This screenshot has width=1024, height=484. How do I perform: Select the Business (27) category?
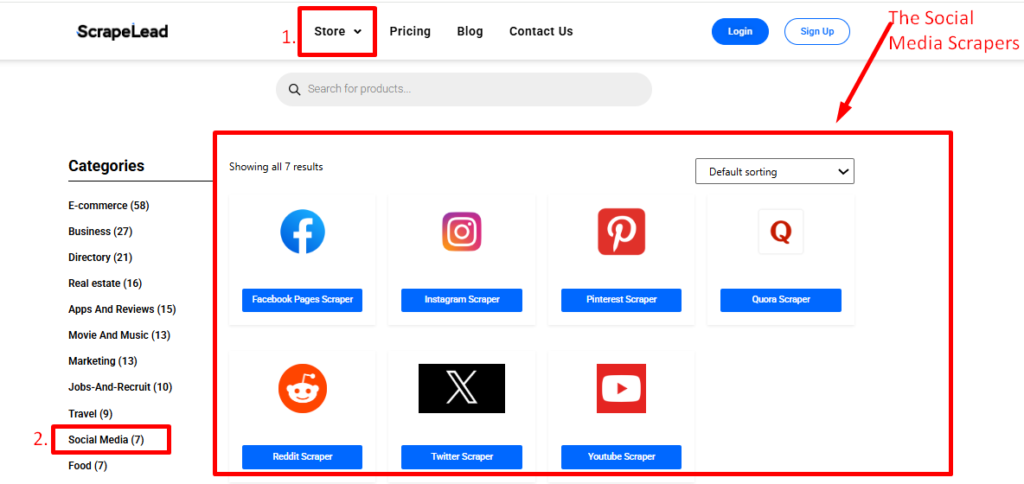(x=100, y=231)
